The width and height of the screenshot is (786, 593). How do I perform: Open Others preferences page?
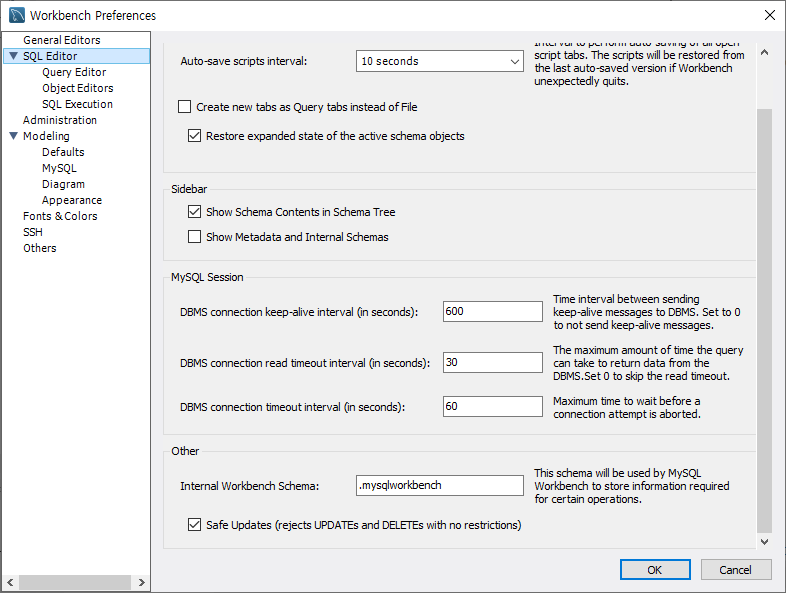point(40,249)
